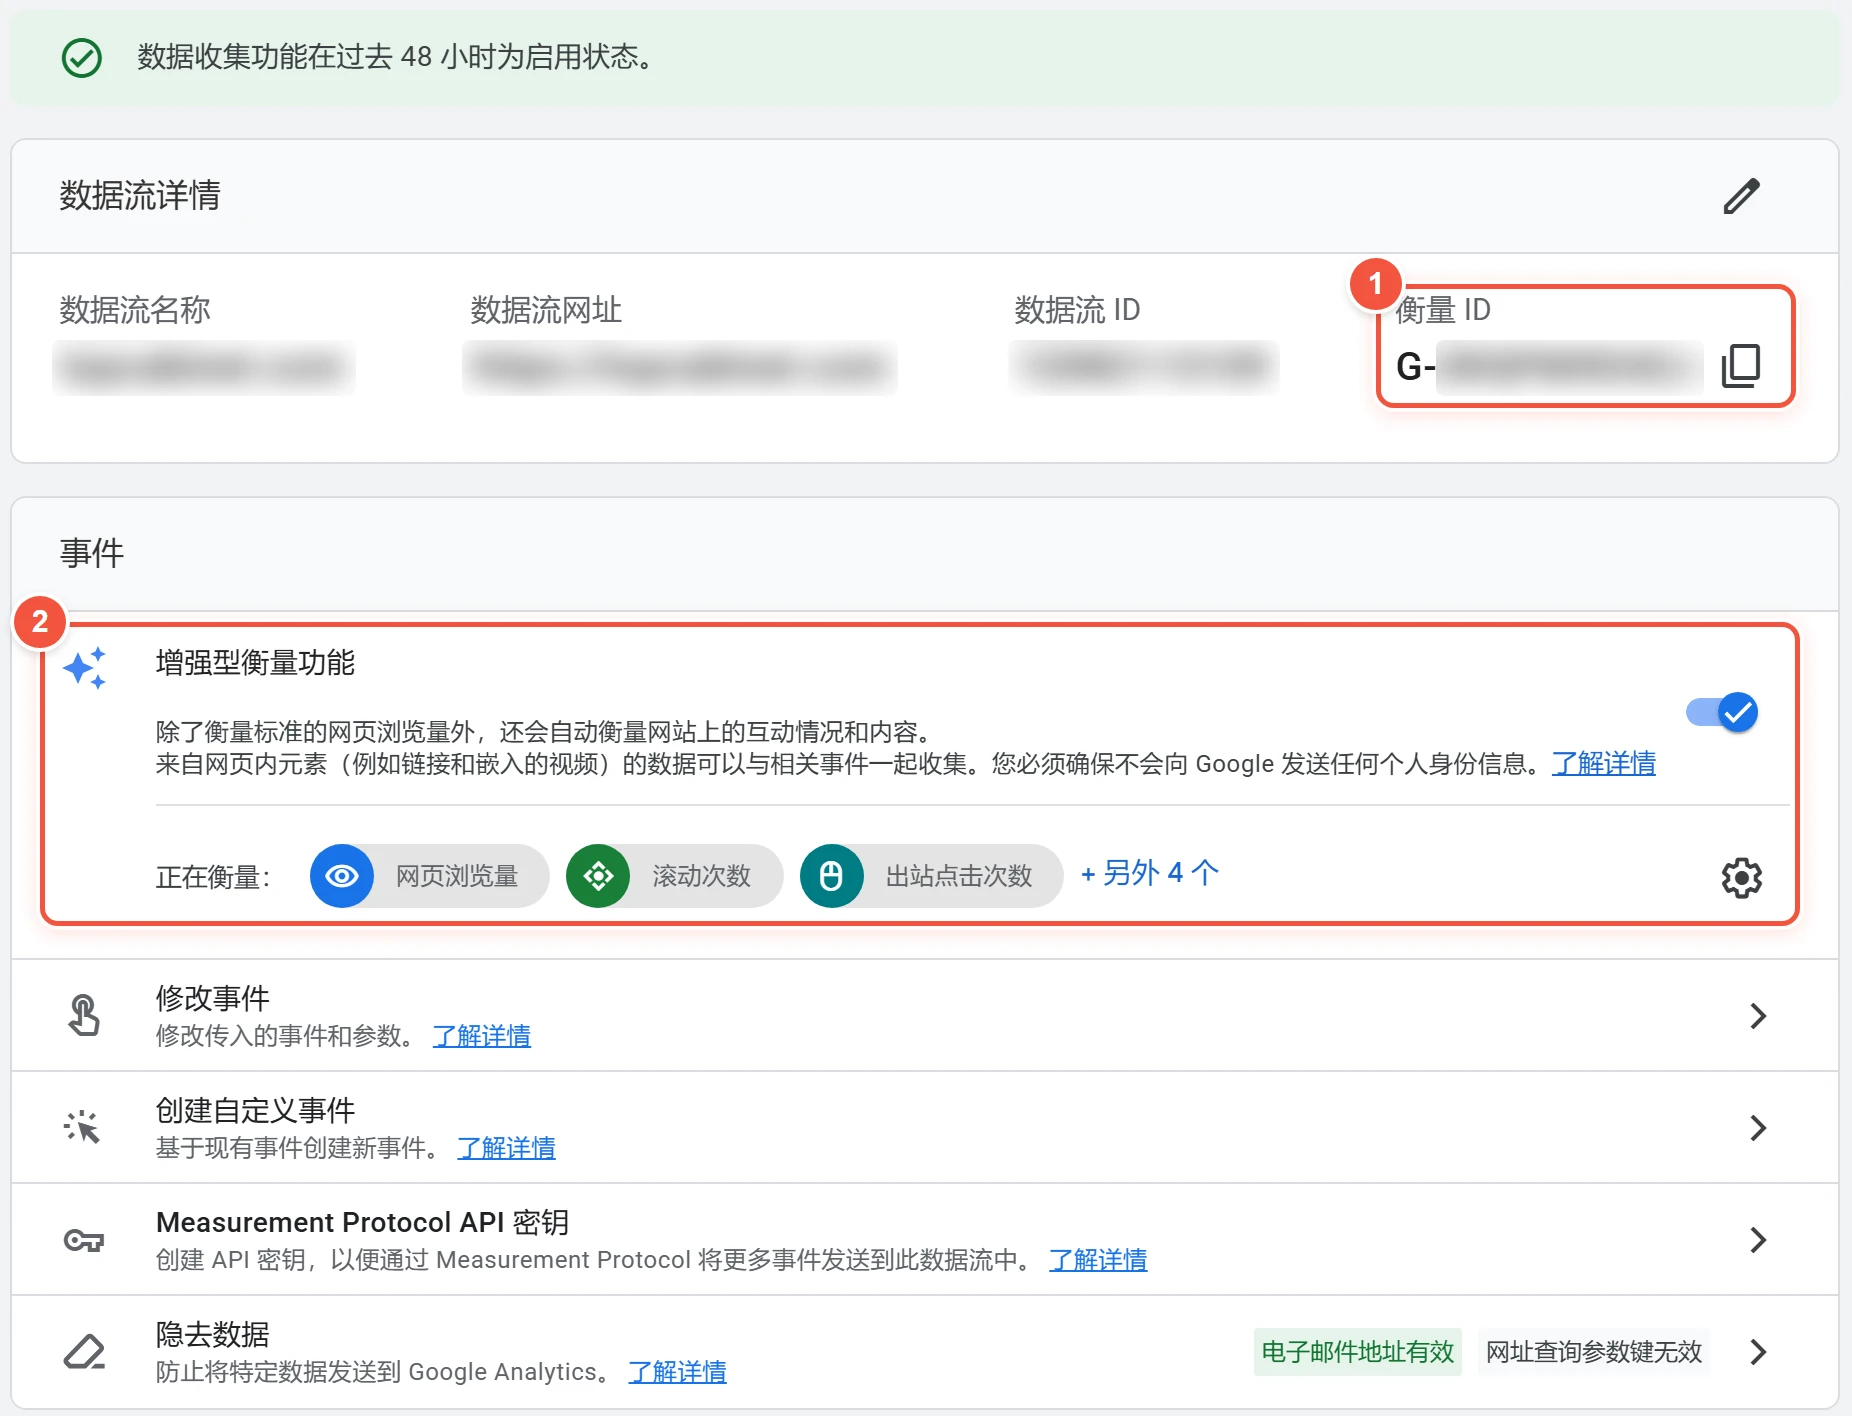Click the sparkle icon beside 增强型衡量功能
This screenshot has width=1852, height=1416.
click(85, 668)
